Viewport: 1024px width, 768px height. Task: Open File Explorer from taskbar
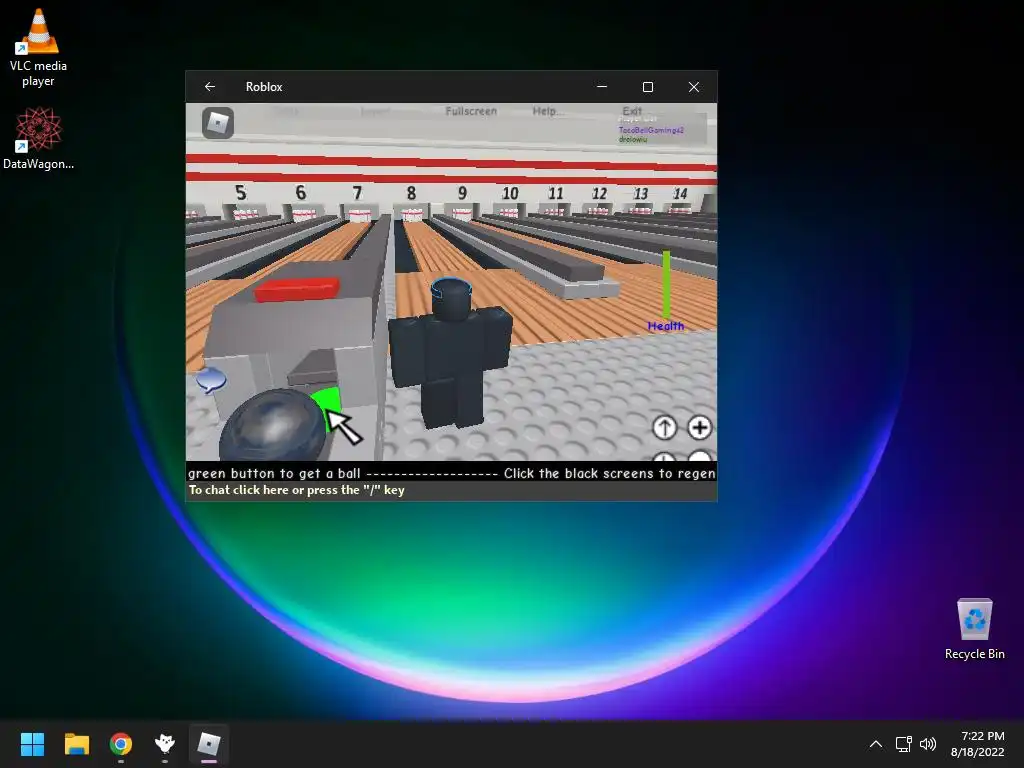pyautogui.click(x=76, y=744)
